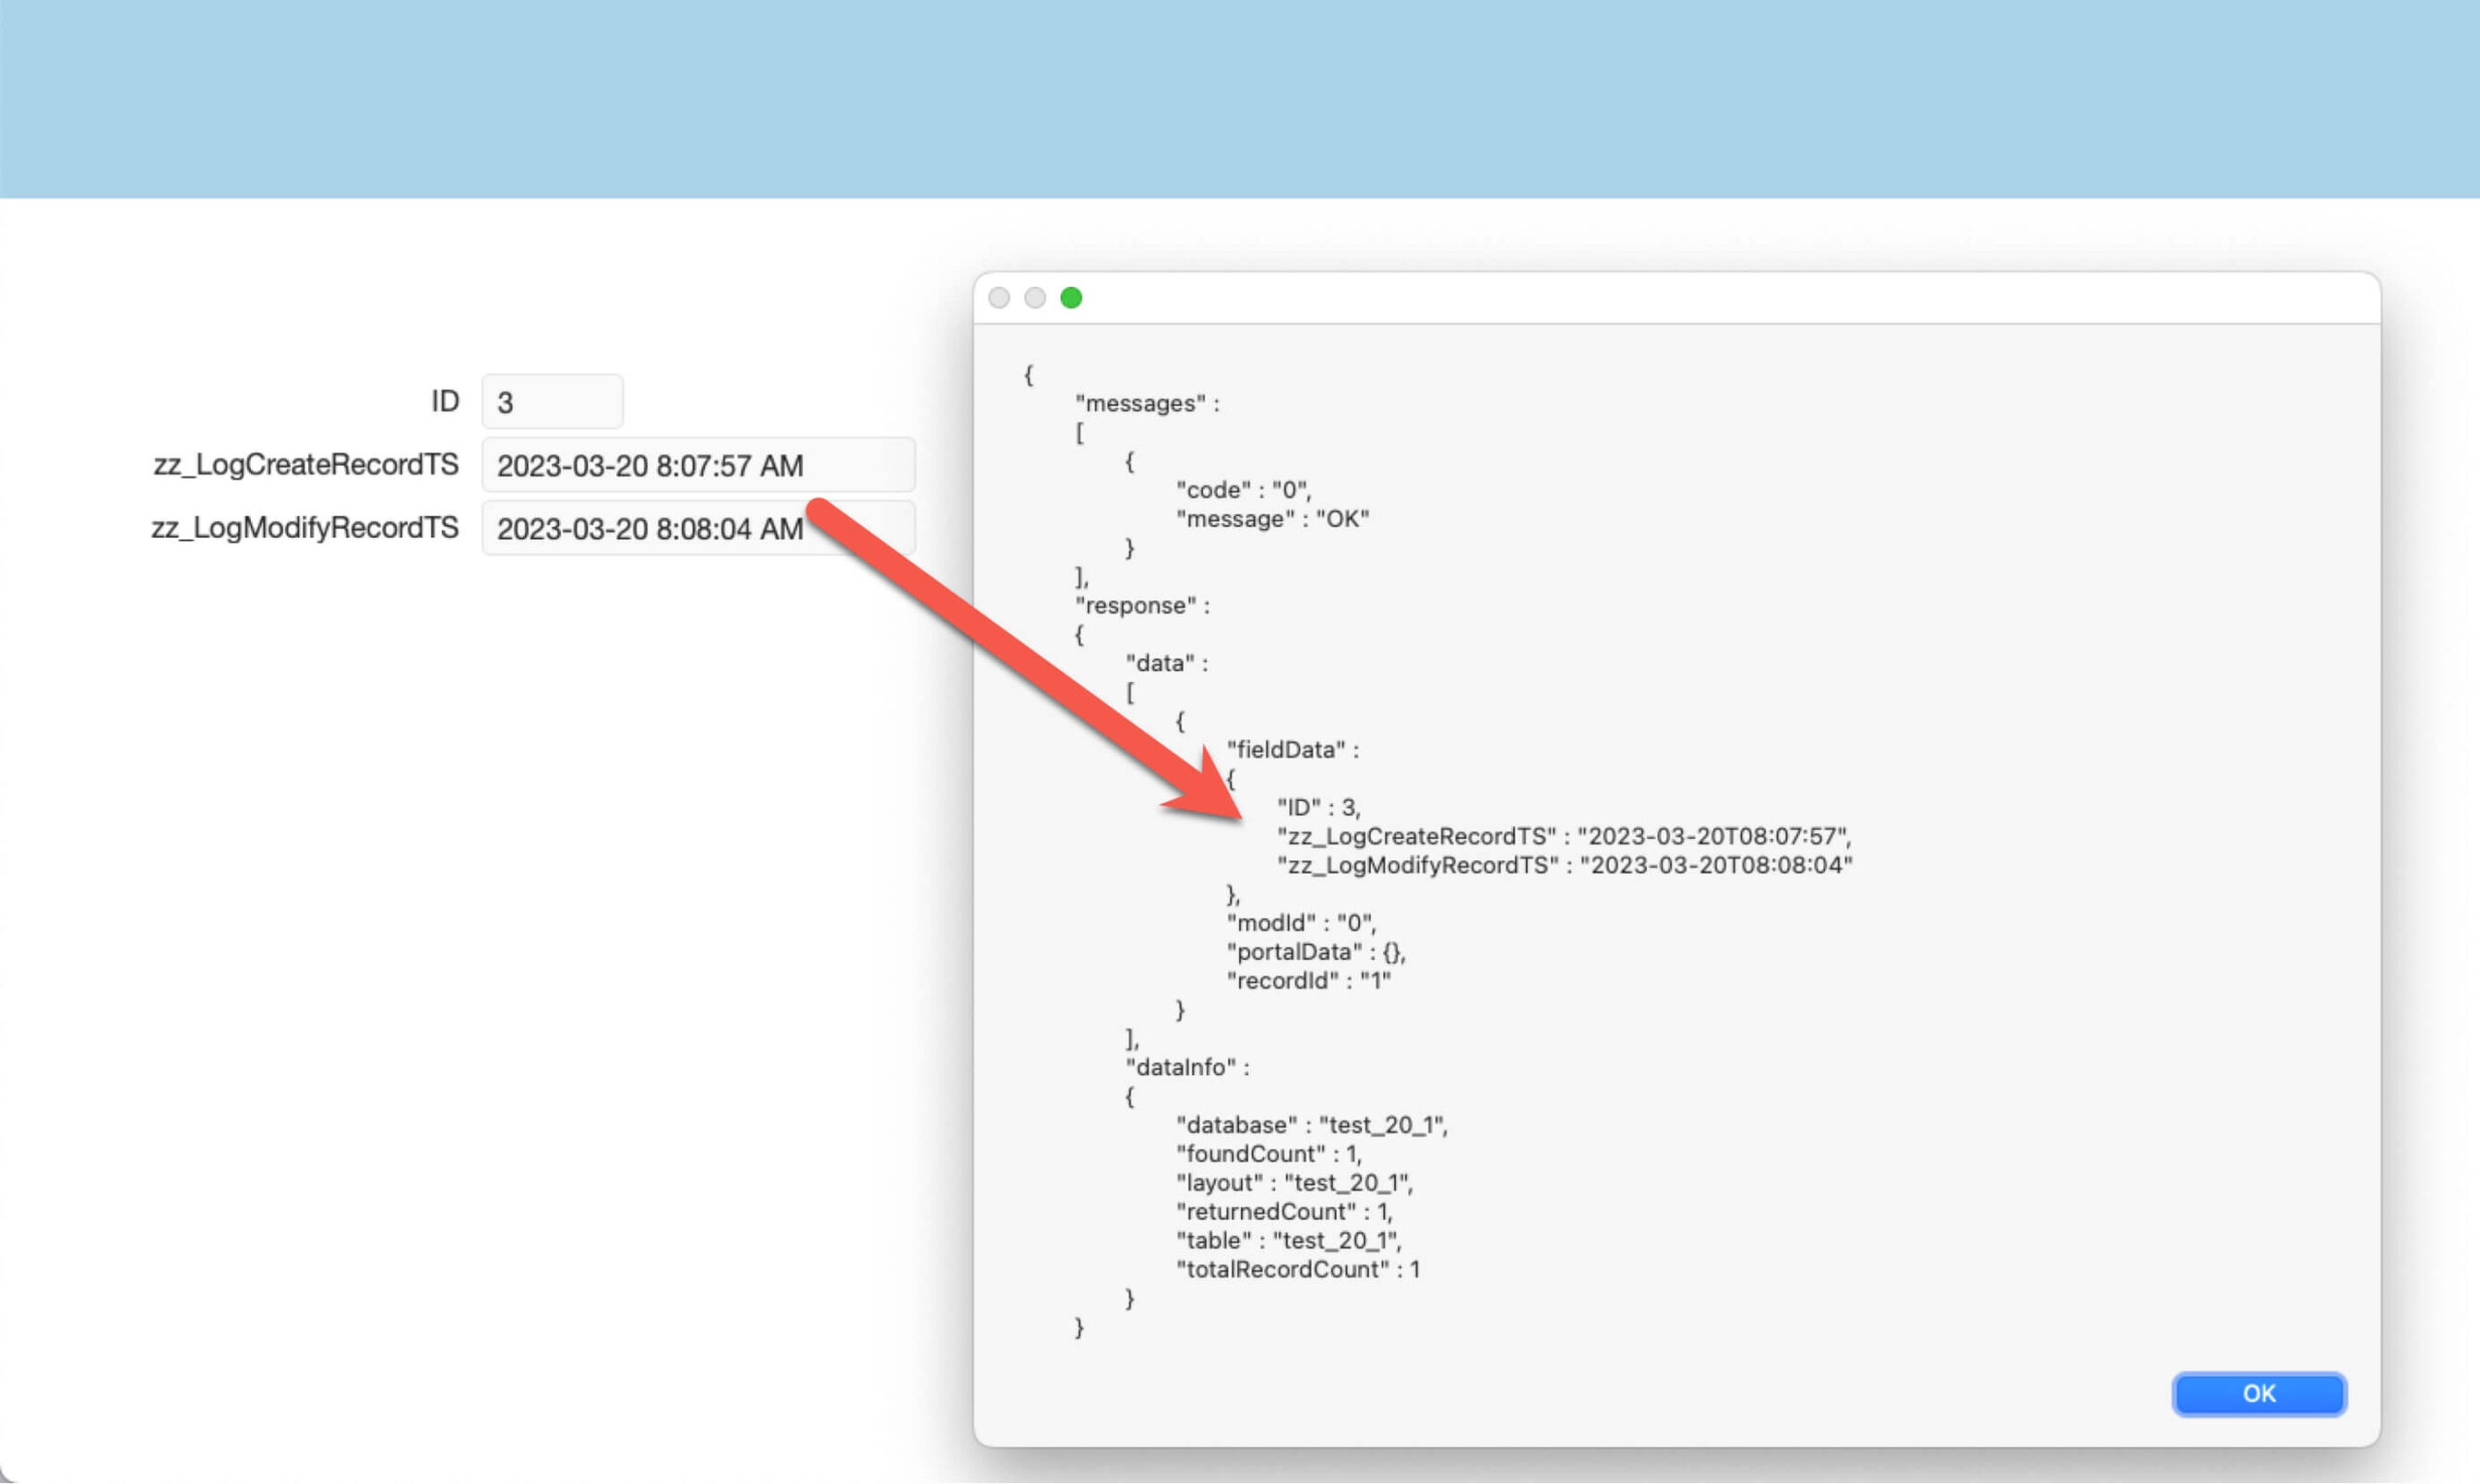2480x1484 pixels.
Task: Click the OK button in the dialog
Action: point(2258,1393)
